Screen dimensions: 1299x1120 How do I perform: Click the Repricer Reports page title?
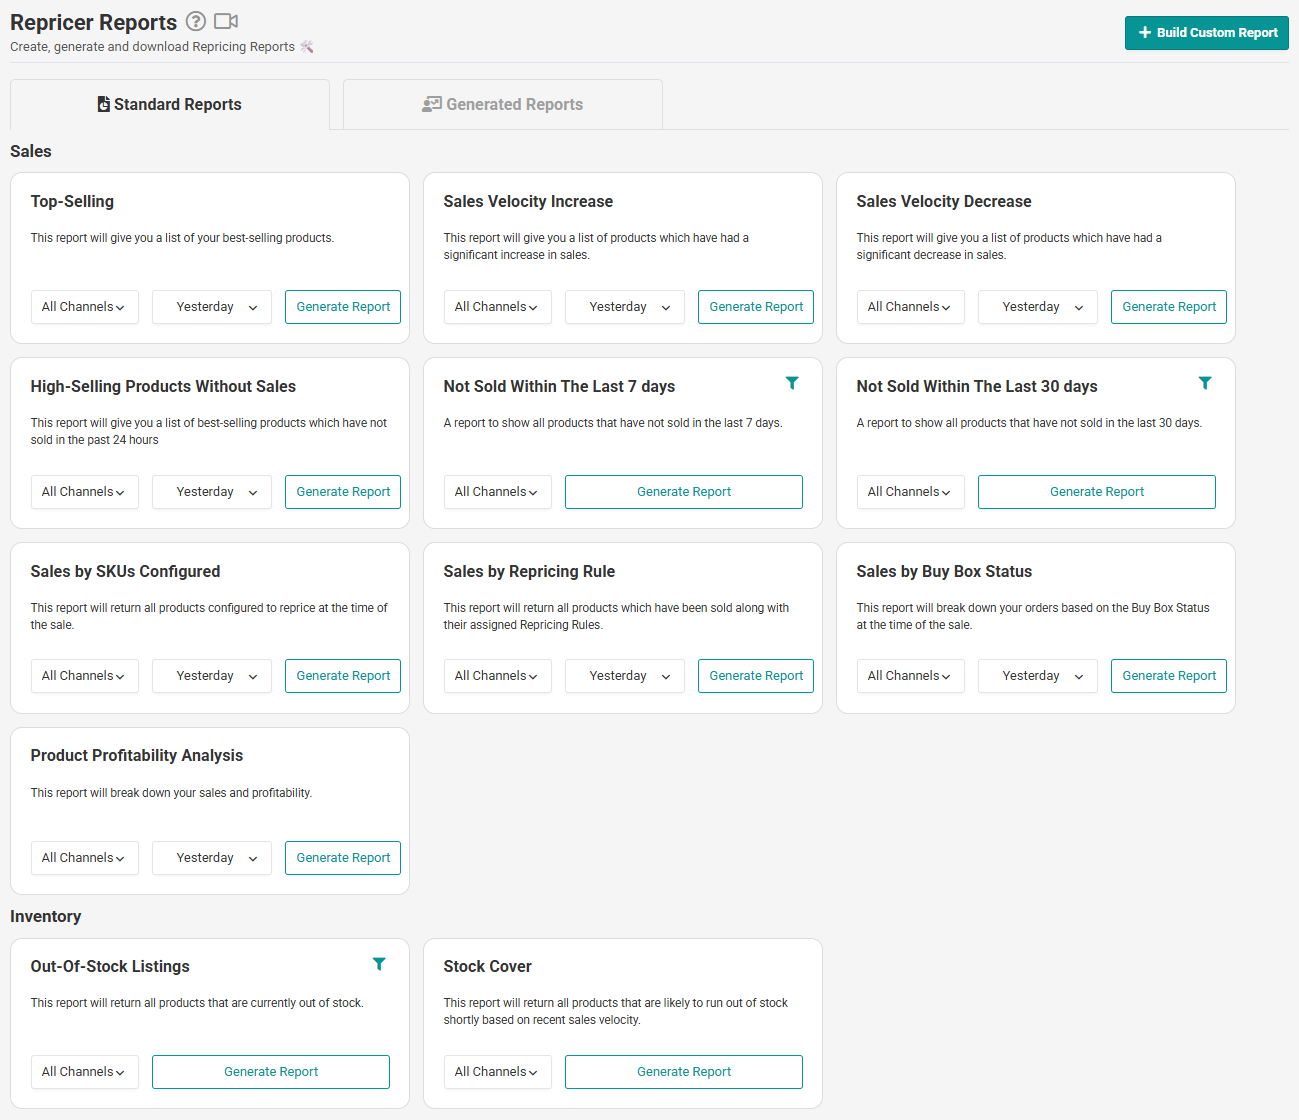tap(94, 22)
